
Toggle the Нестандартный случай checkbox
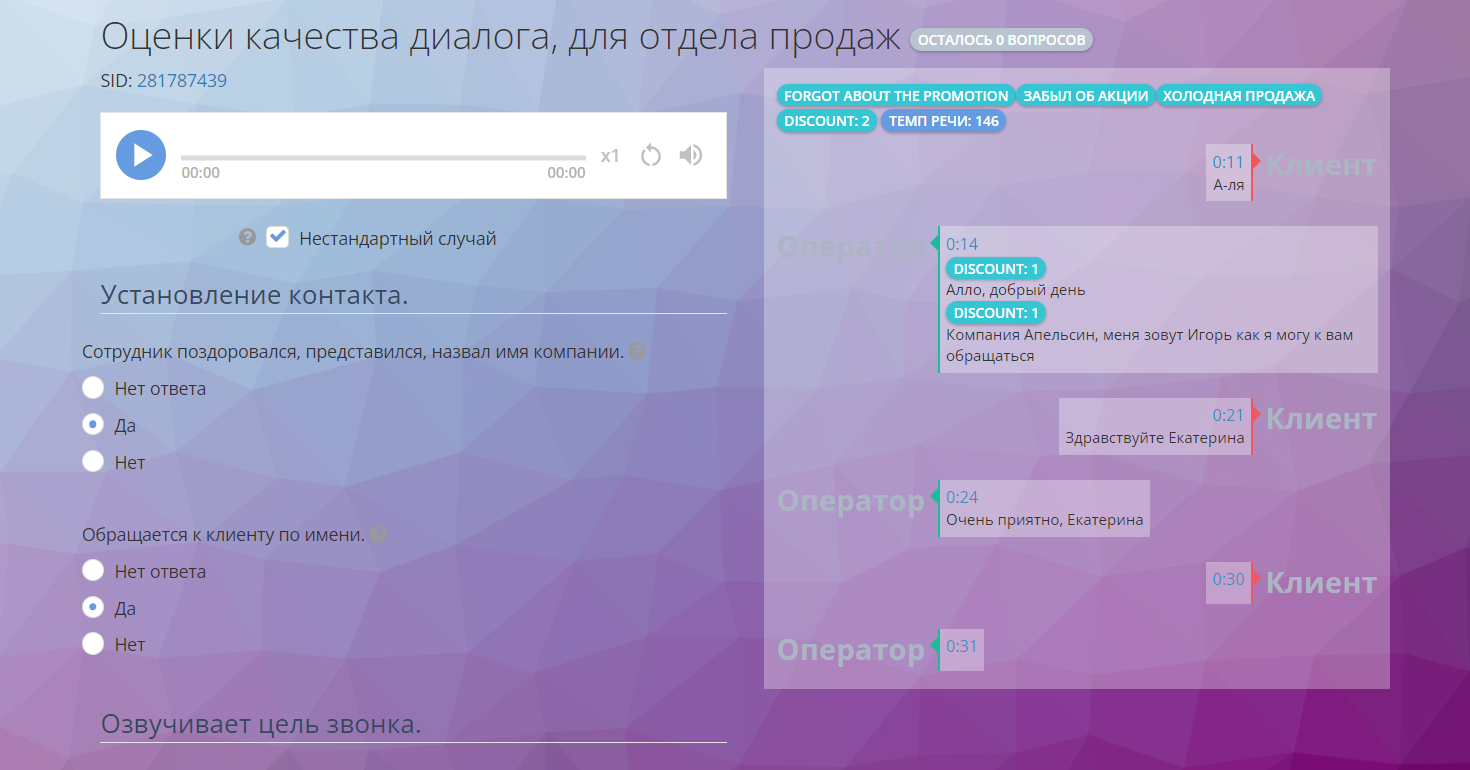pos(277,238)
